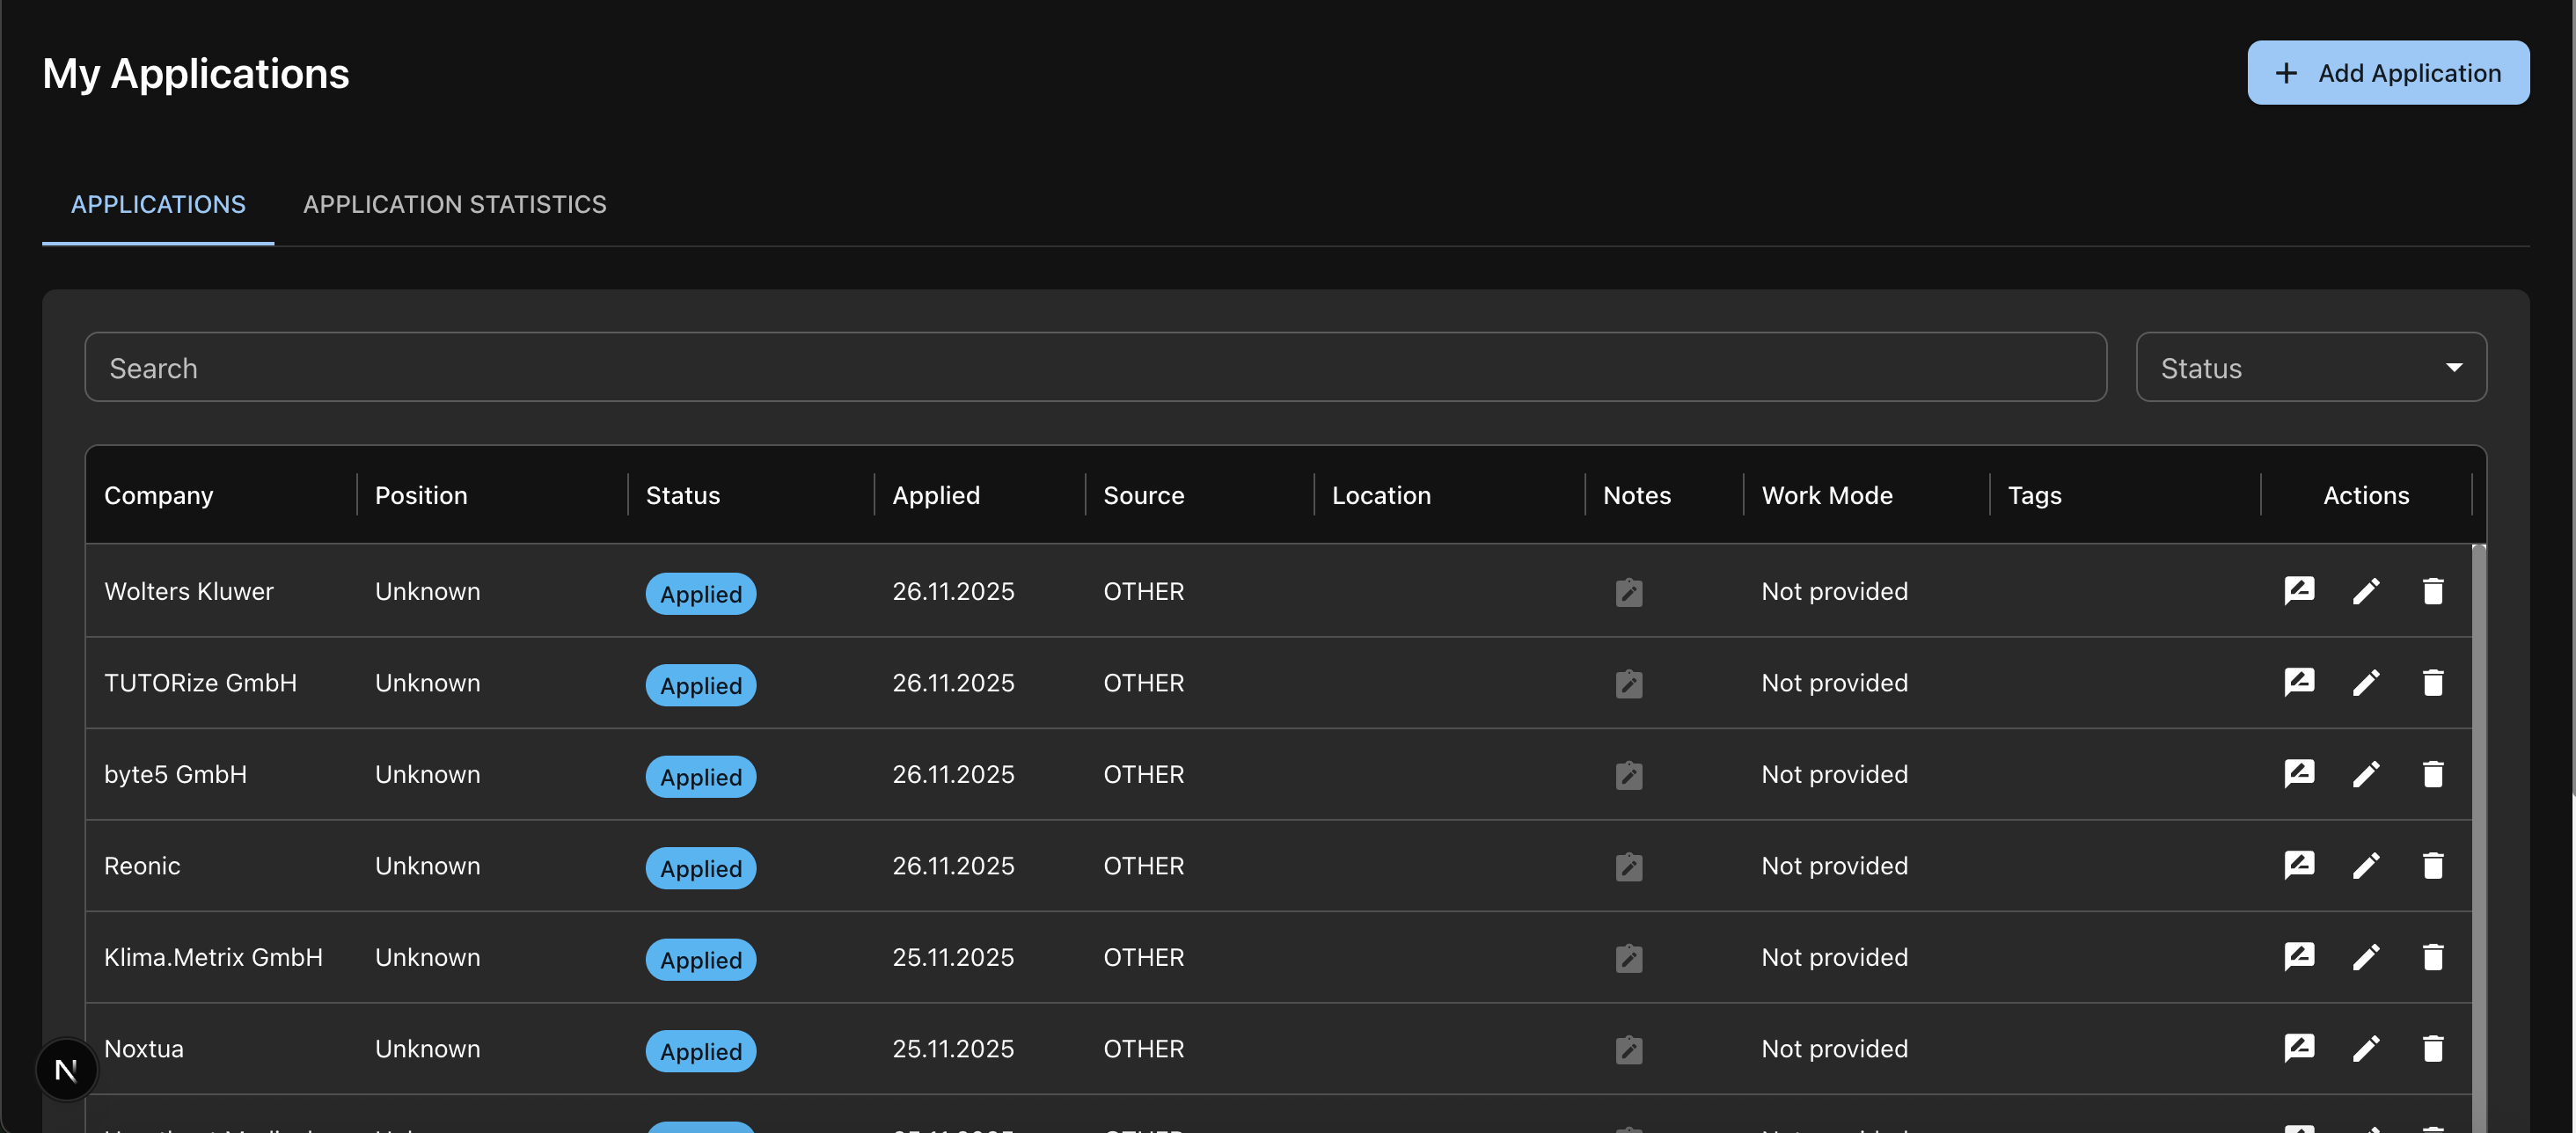Viewport: 2576px width, 1133px height.
Task: Add feedback for the Wolters Kluwer application
Action: 2299,590
